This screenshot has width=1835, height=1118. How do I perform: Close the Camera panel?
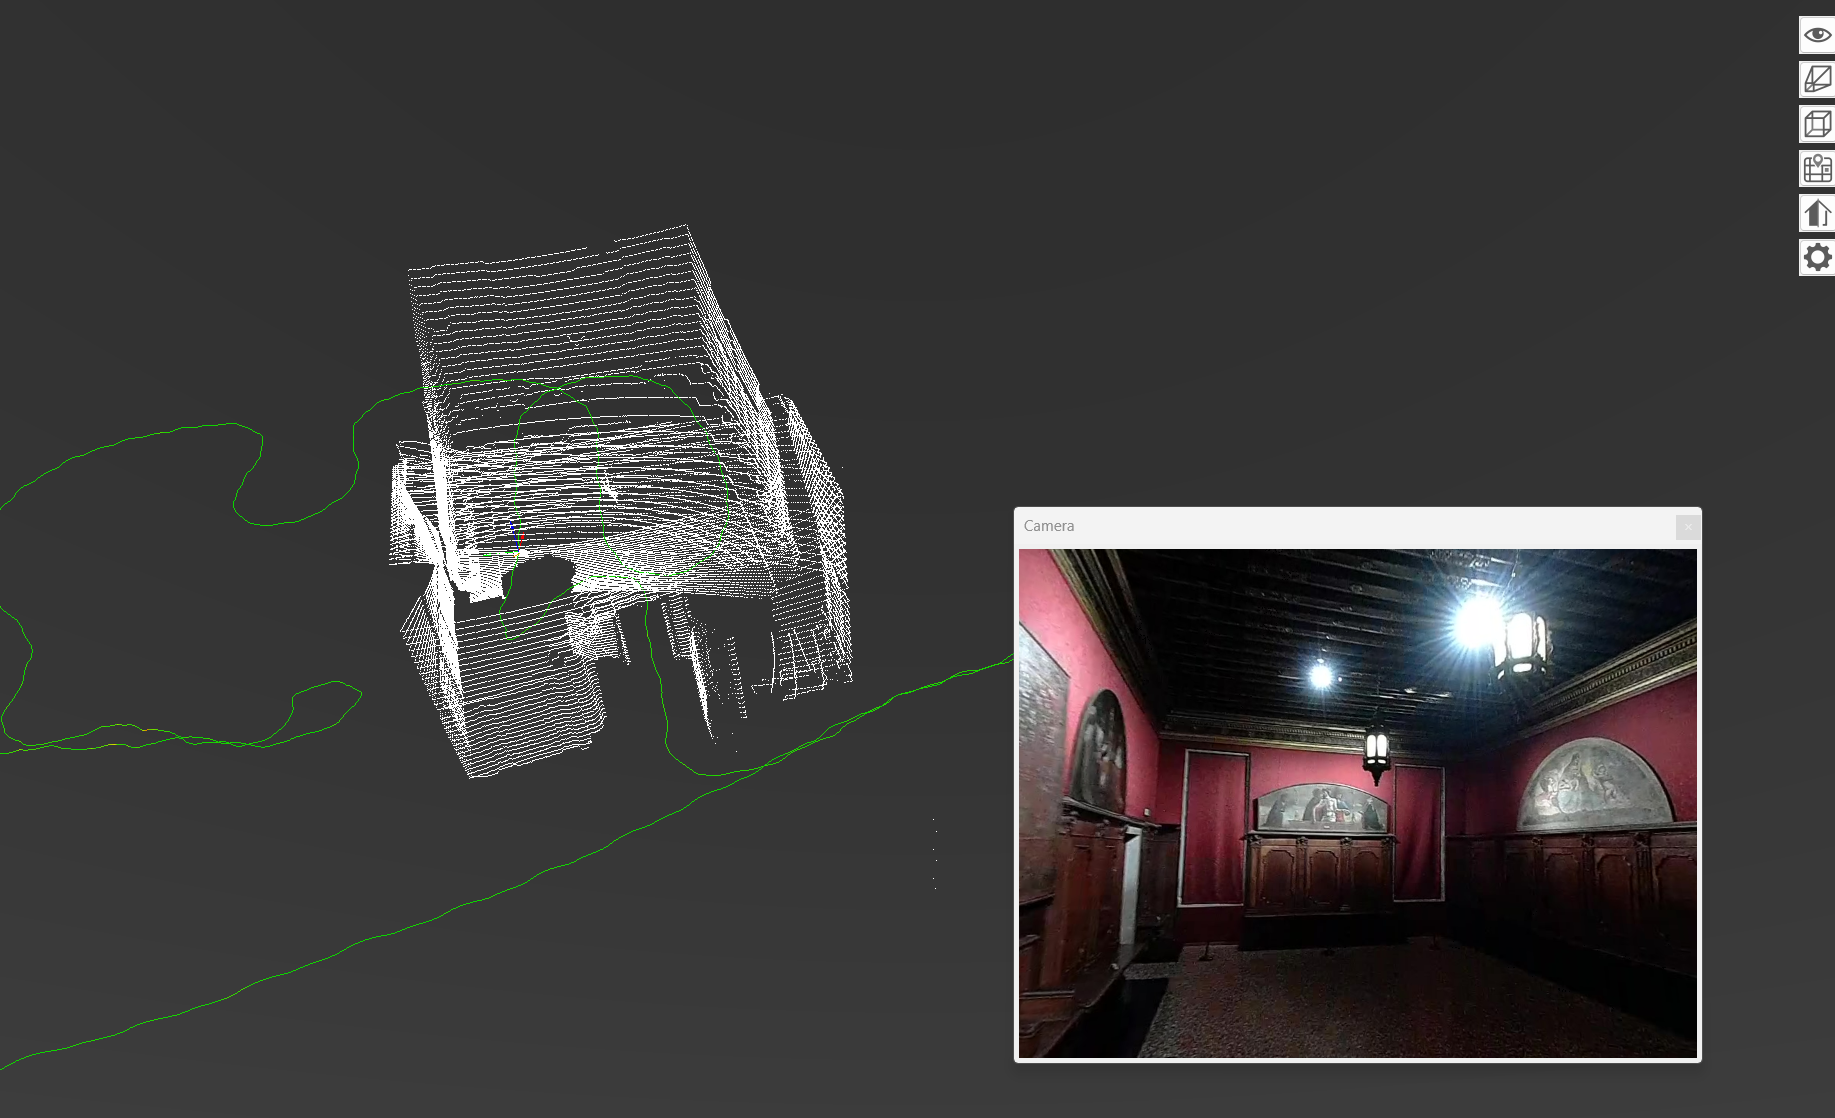[1687, 526]
